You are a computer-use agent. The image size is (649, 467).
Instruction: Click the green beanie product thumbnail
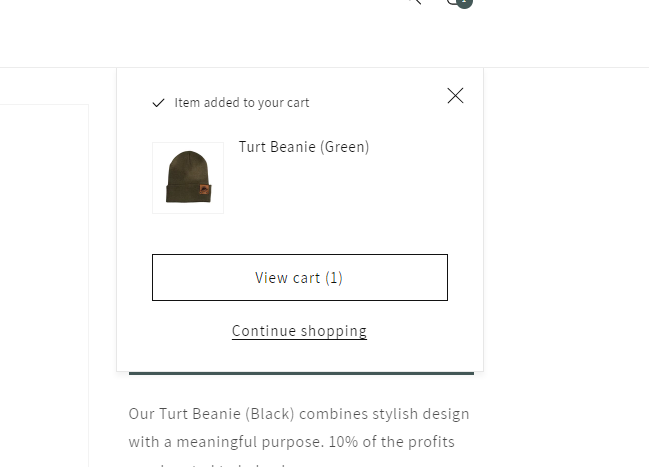click(188, 178)
